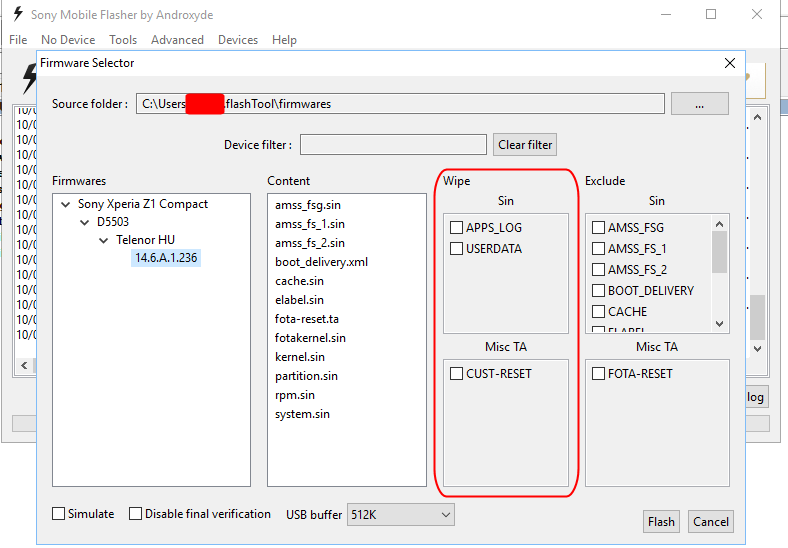Check the BOOT_DELIVERY exclude checkbox

598,291
